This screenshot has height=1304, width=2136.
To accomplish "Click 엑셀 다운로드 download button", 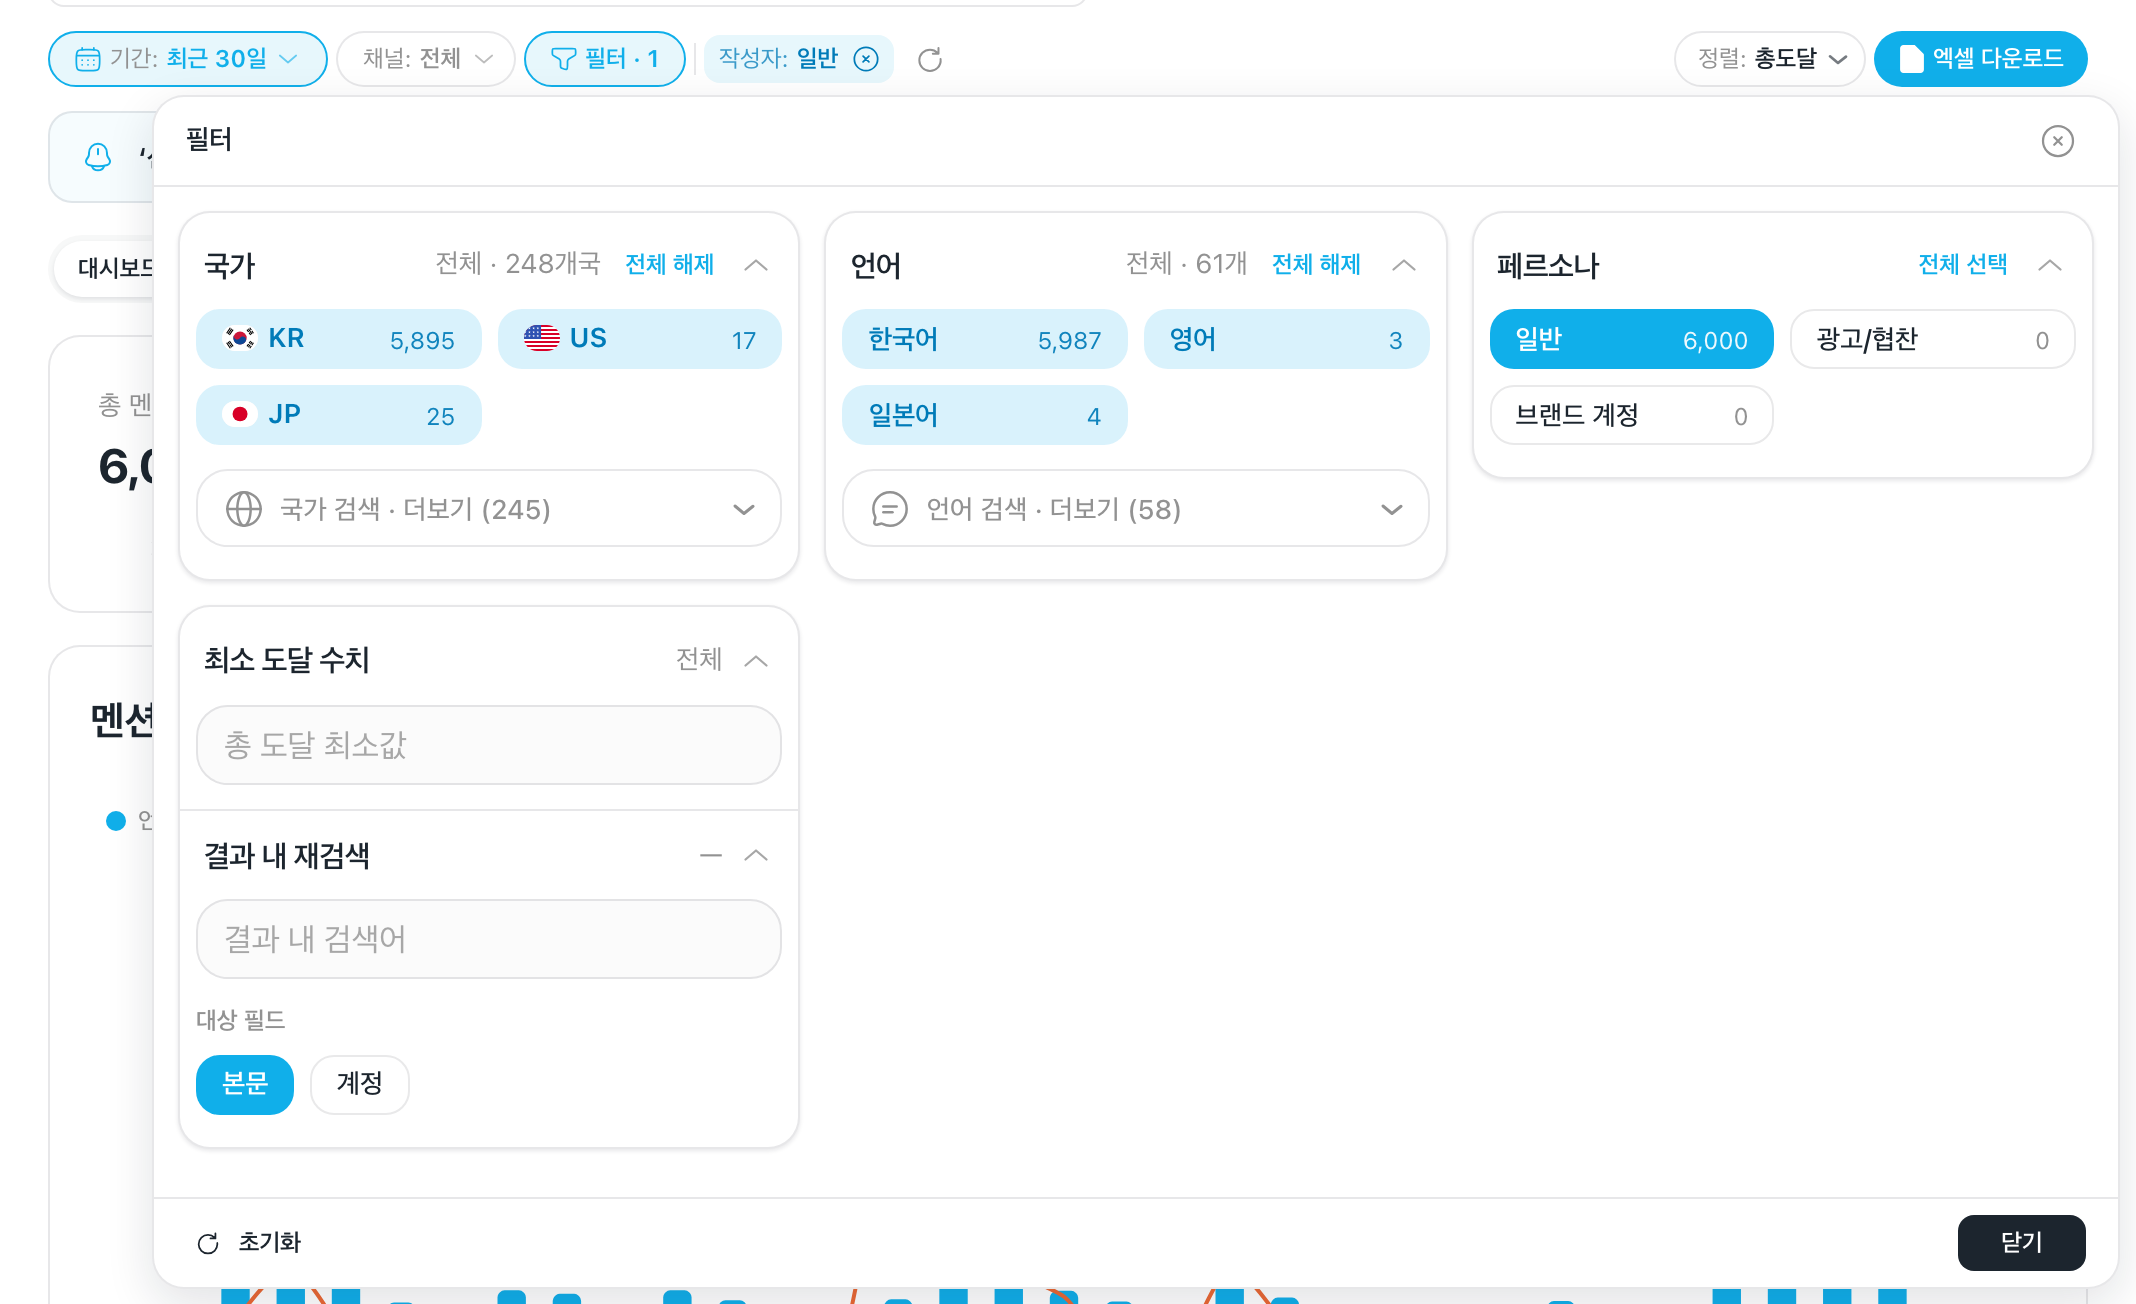I will (1980, 59).
